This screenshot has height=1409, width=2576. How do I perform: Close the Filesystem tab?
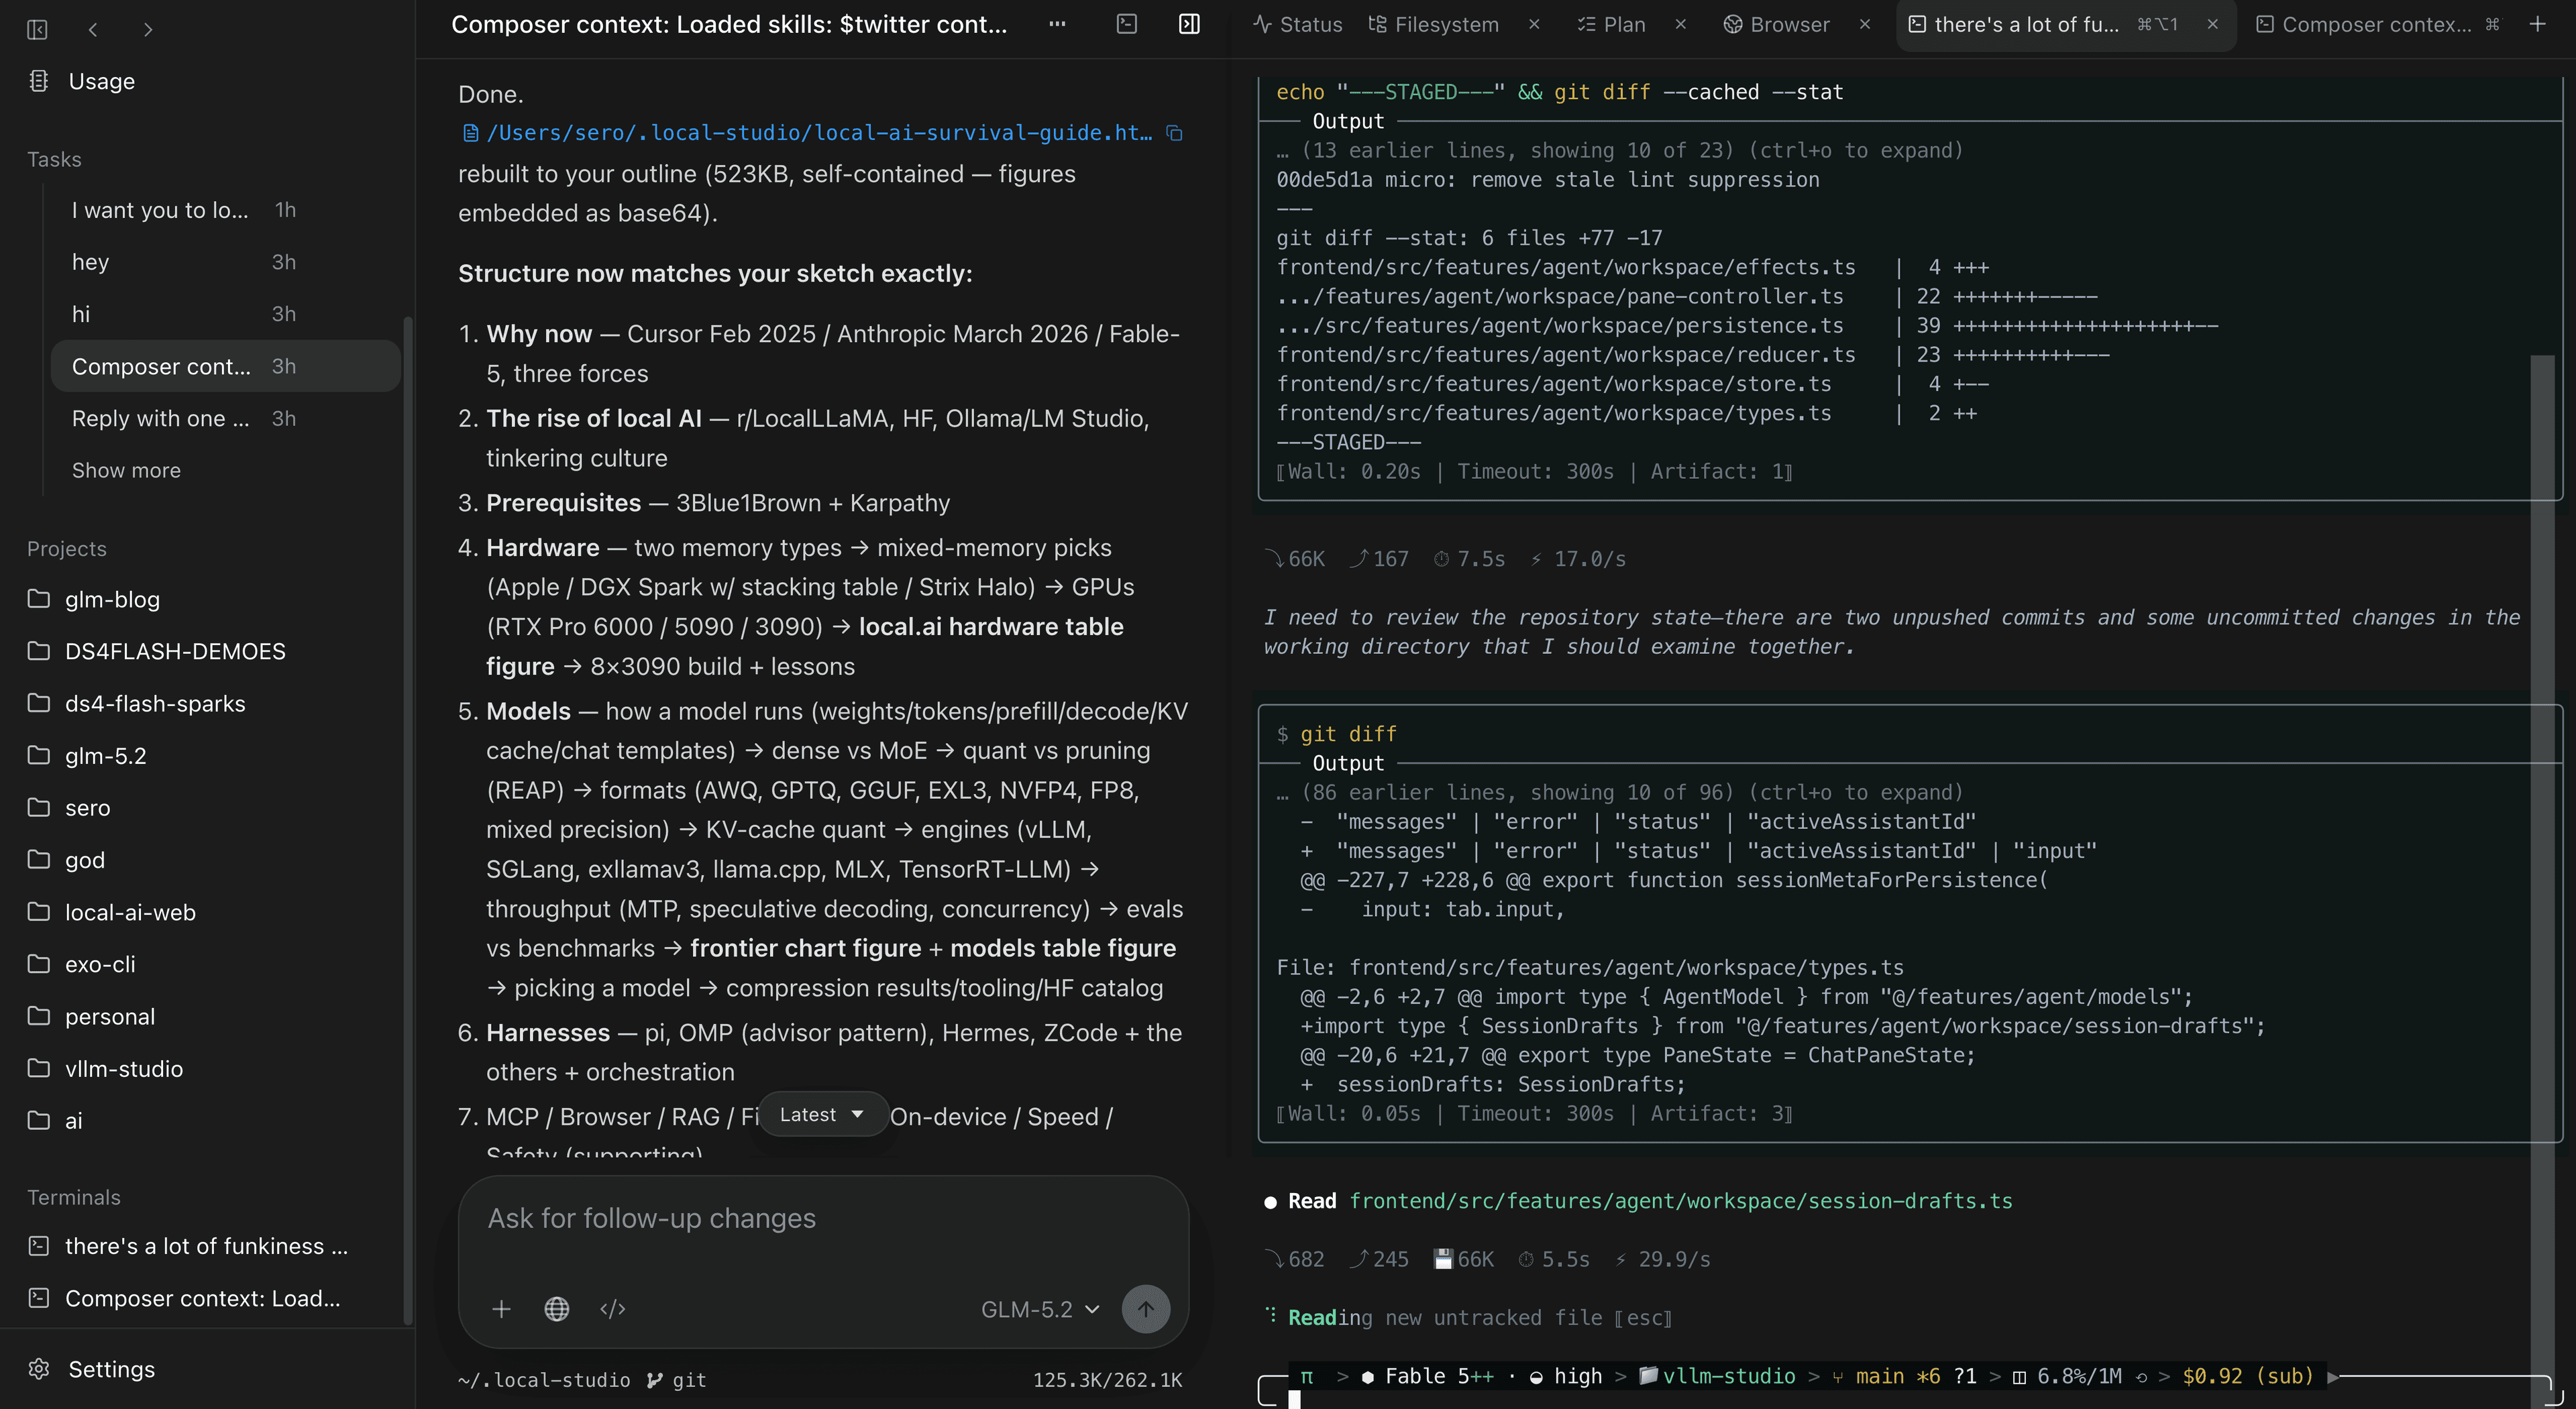(1534, 24)
